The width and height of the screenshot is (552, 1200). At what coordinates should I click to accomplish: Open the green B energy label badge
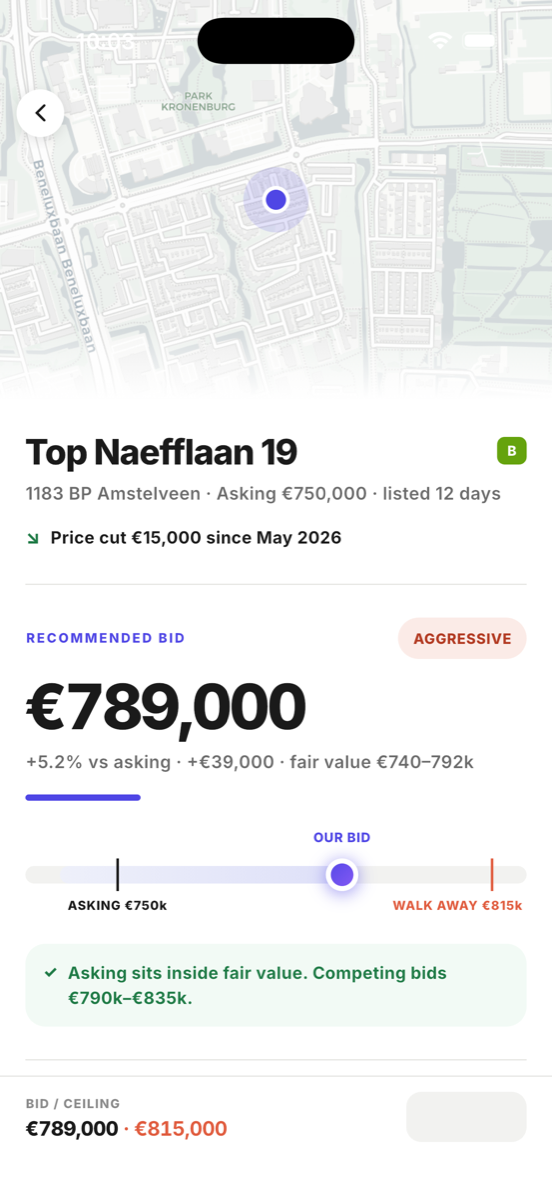pos(512,451)
